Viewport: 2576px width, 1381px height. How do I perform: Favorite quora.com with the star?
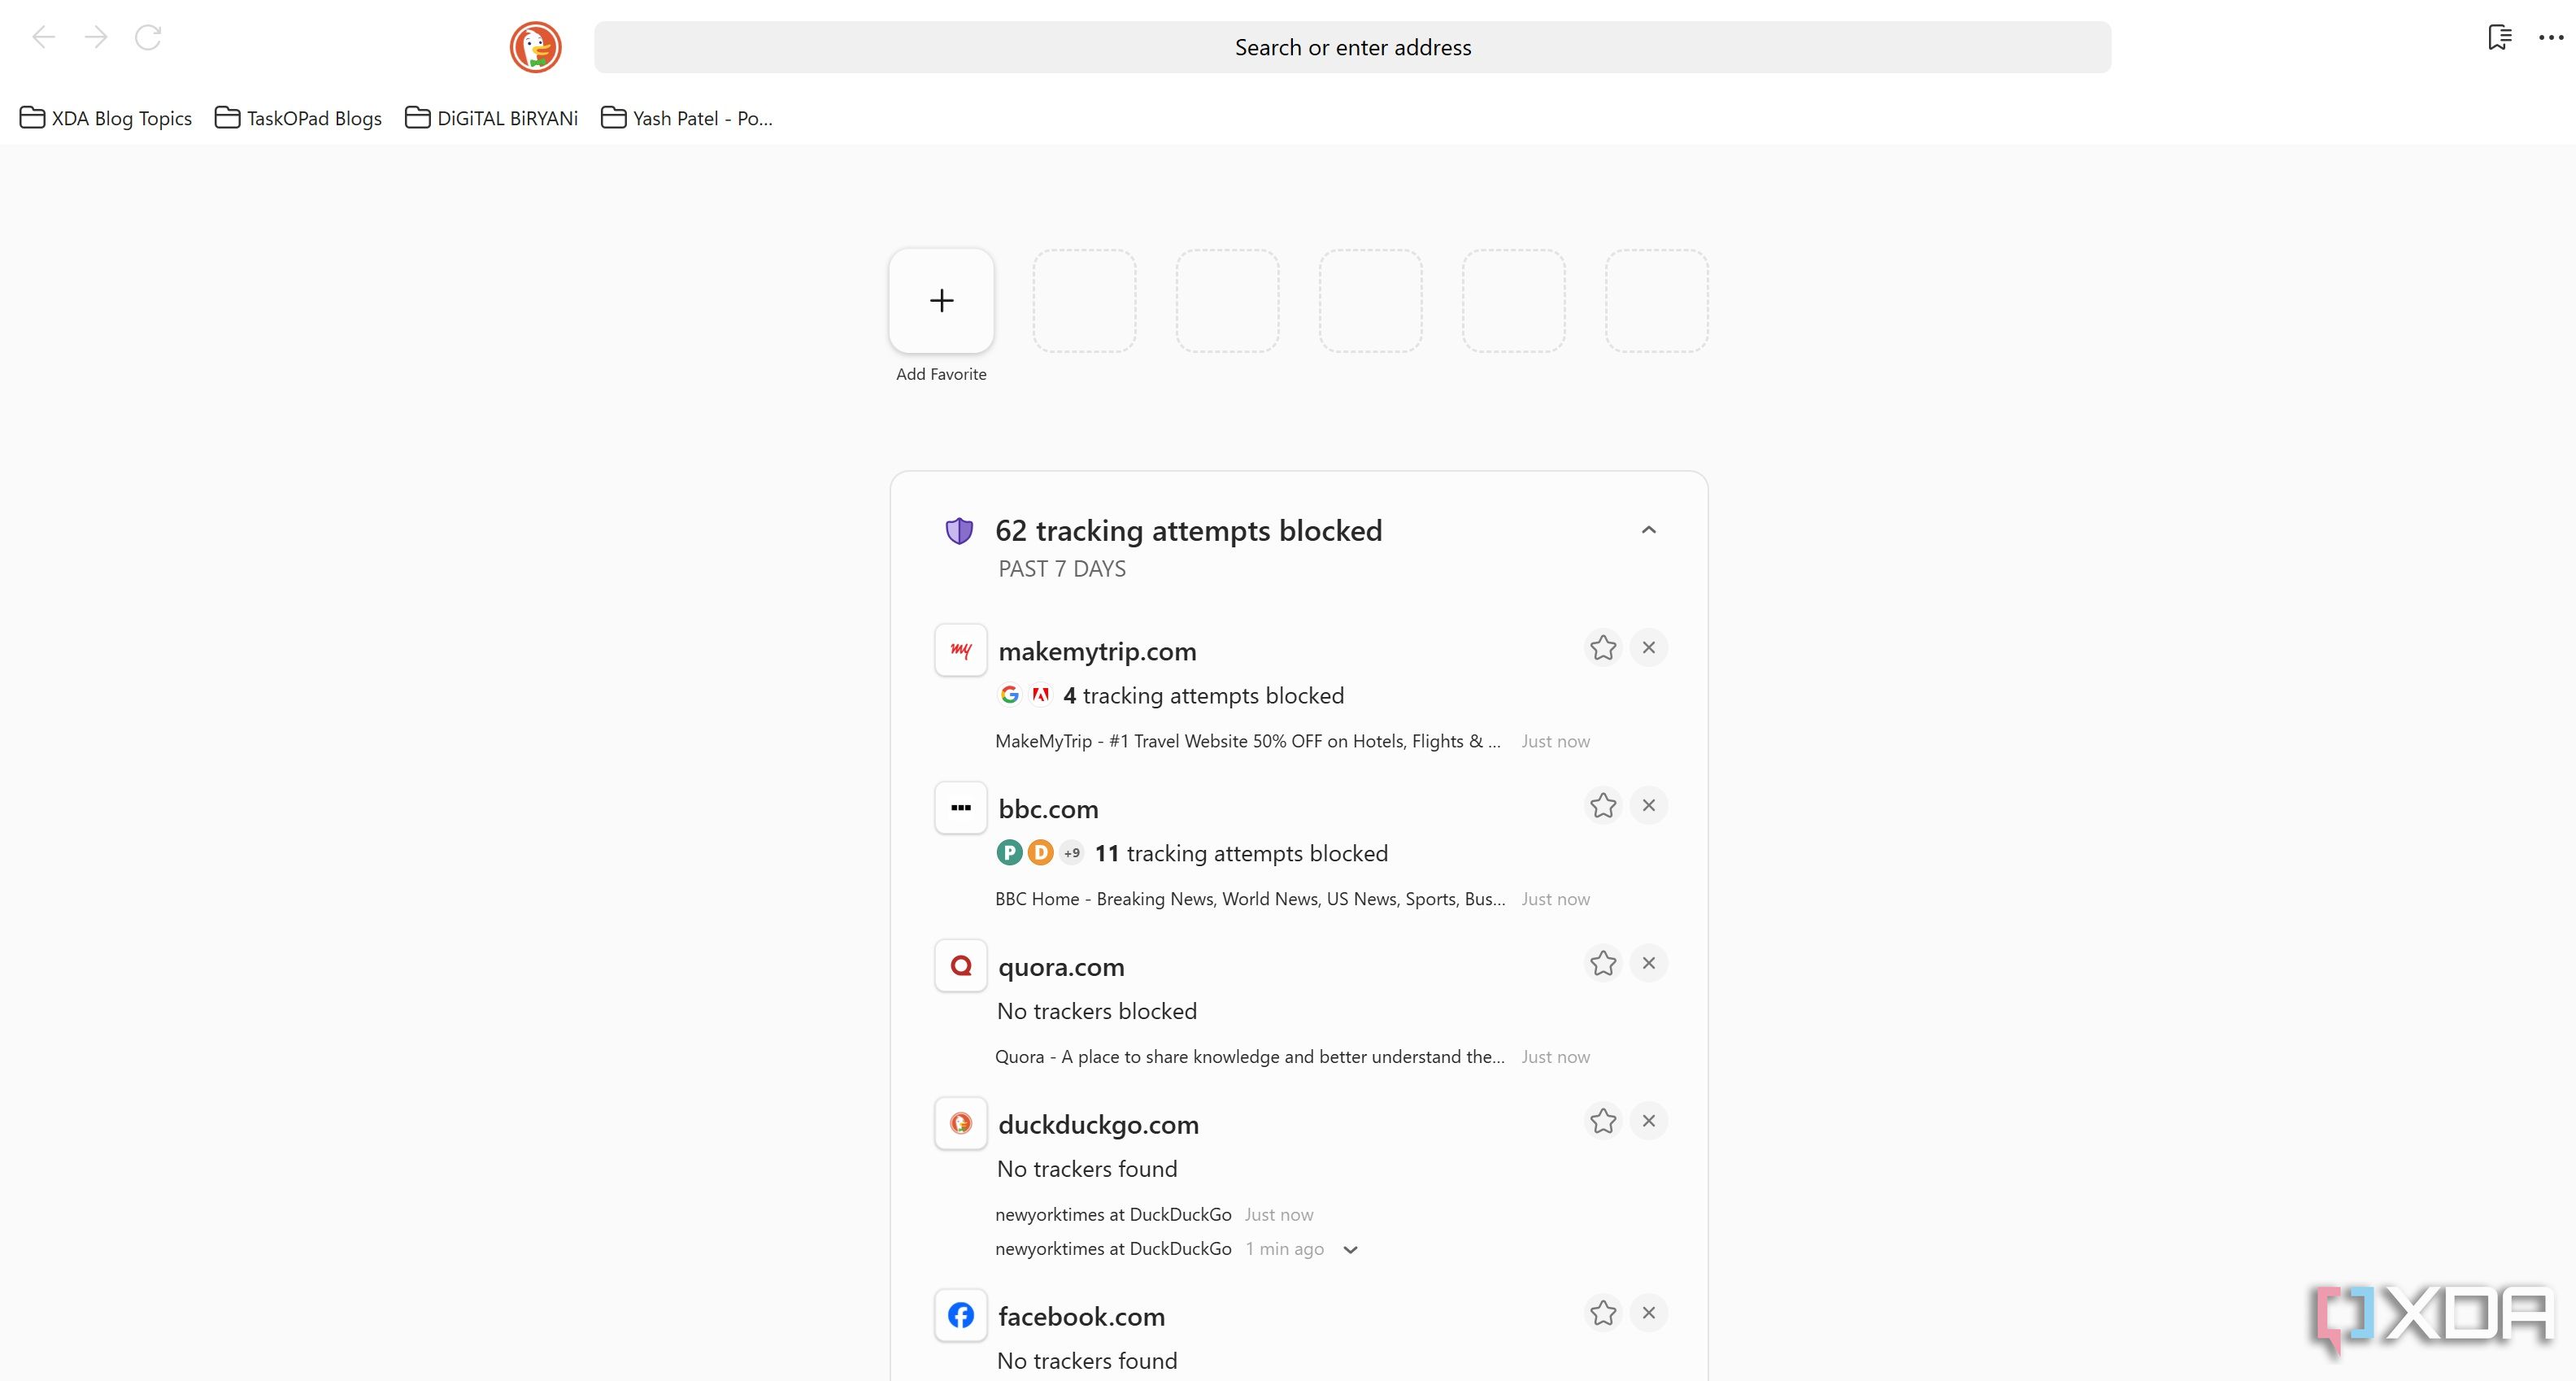[1603, 964]
